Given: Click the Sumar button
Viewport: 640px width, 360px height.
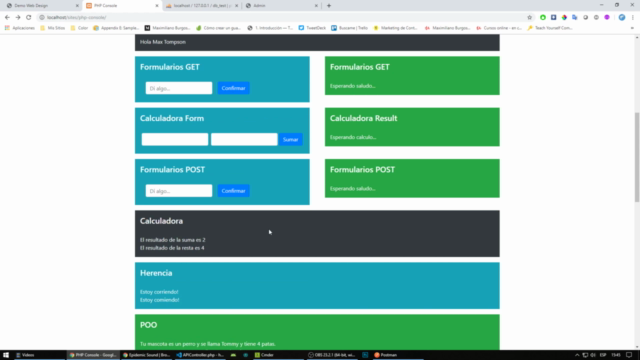Looking at the screenshot, I should (x=291, y=139).
